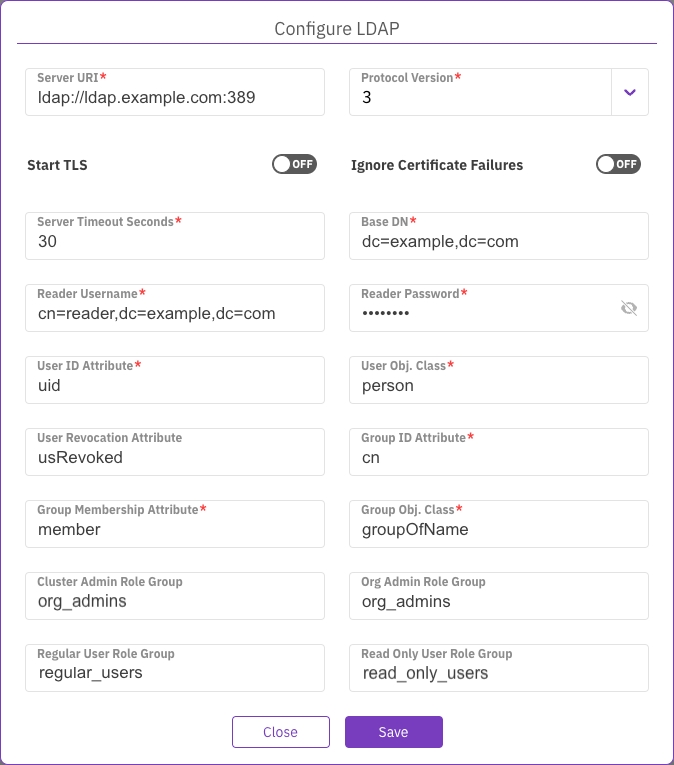Edit the User ID Attribute field
The height and width of the screenshot is (765, 674).
coord(175,386)
